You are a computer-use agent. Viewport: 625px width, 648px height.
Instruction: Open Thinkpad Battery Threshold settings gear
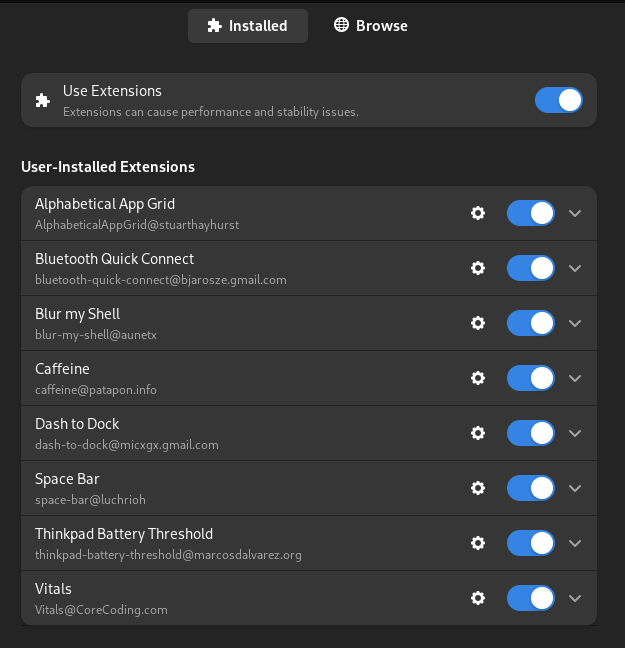pyautogui.click(x=478, y=543)
